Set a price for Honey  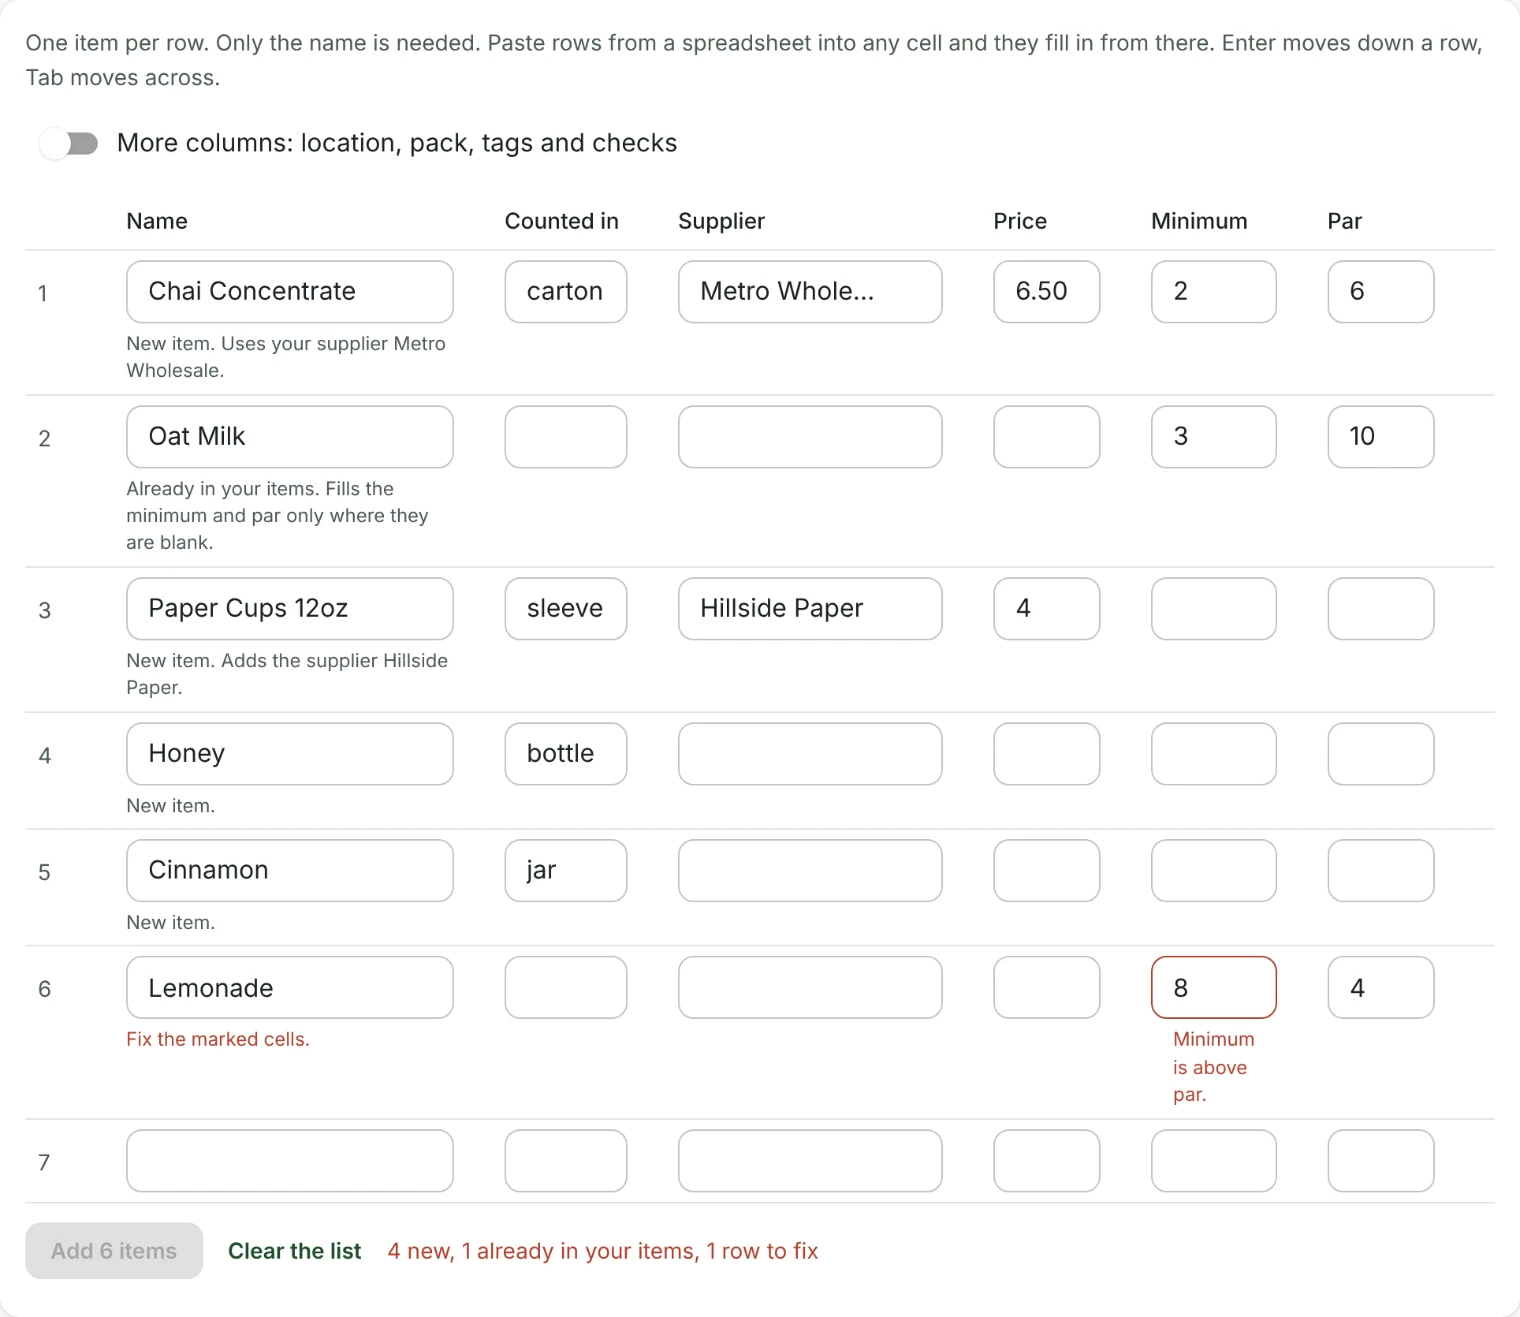[1047, 754]
